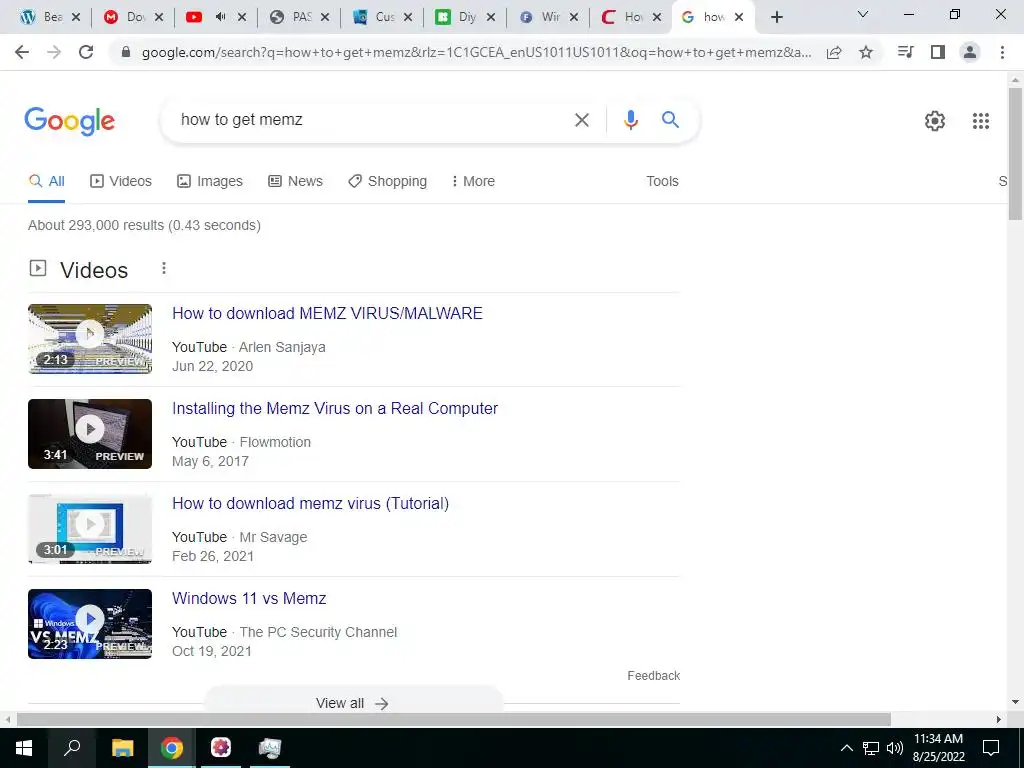Play the 2:23 Windows vs Memz thumbnail
This screenshot has height=768, width=1024.
click(90, 624)
